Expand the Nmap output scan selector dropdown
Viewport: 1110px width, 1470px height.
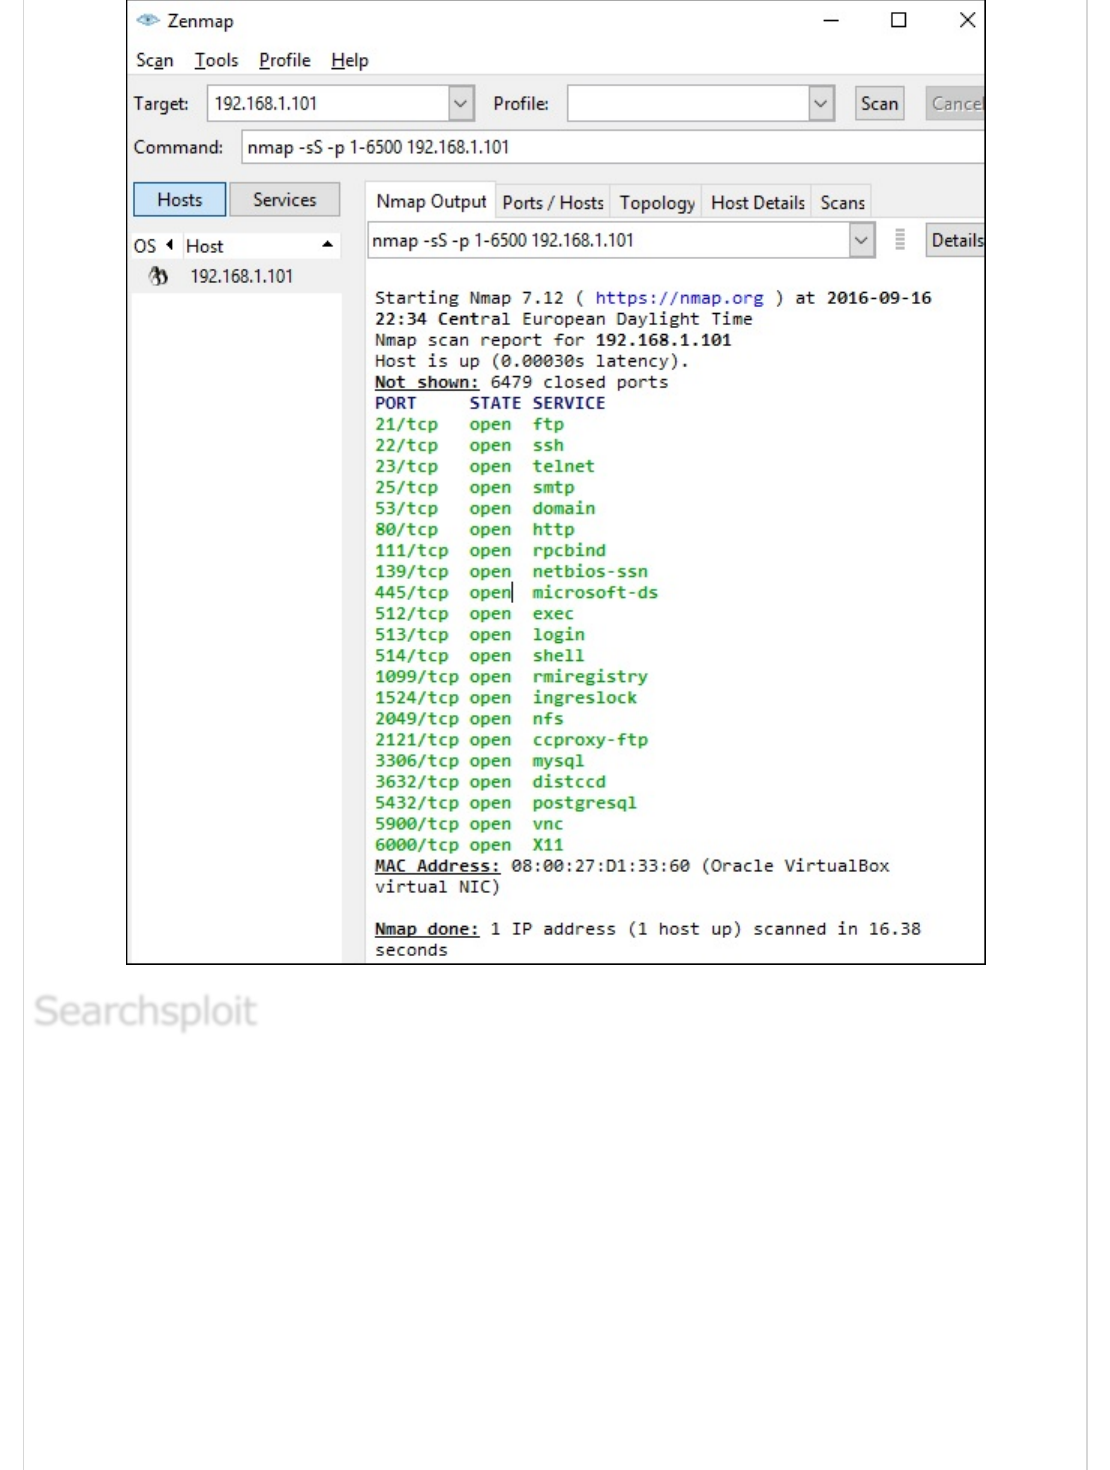[x=861, y=240]
